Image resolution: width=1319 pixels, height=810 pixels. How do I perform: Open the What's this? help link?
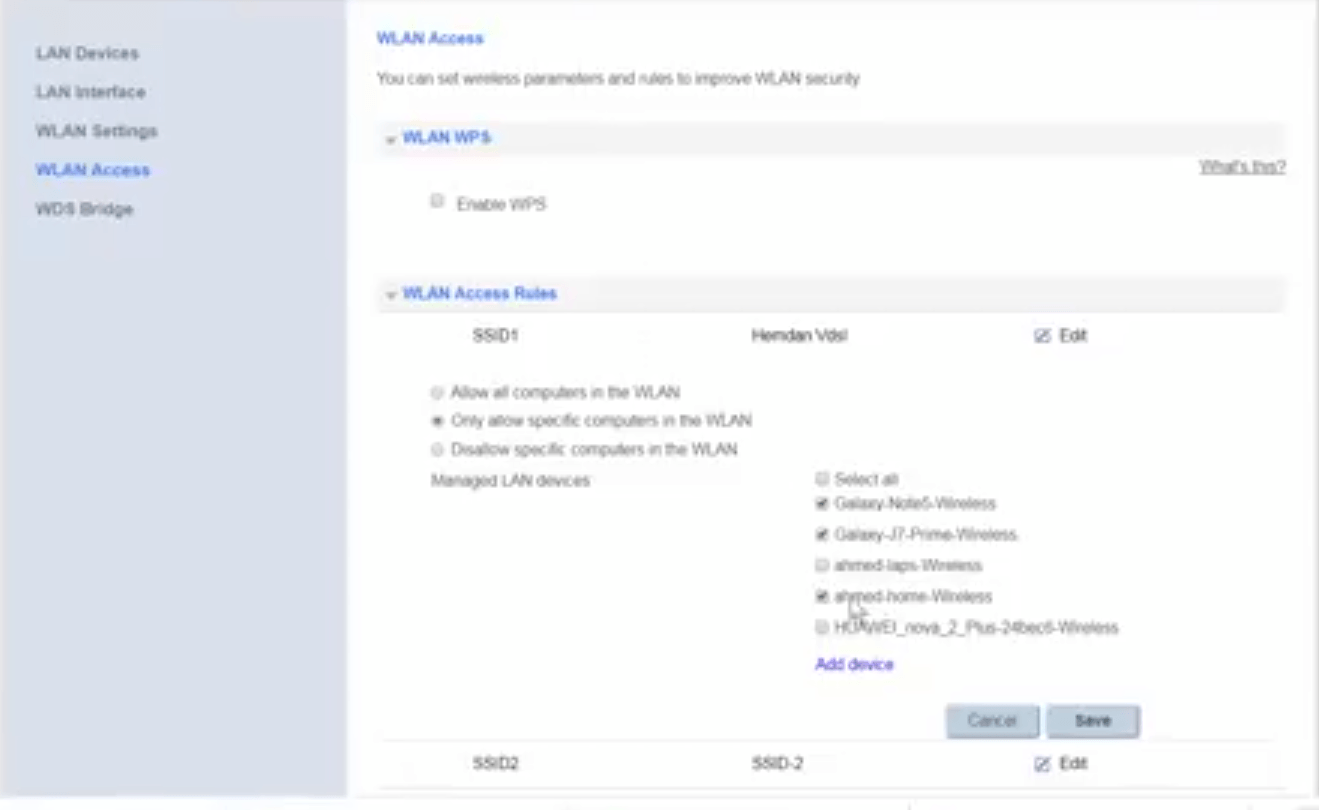[1242, 167]
